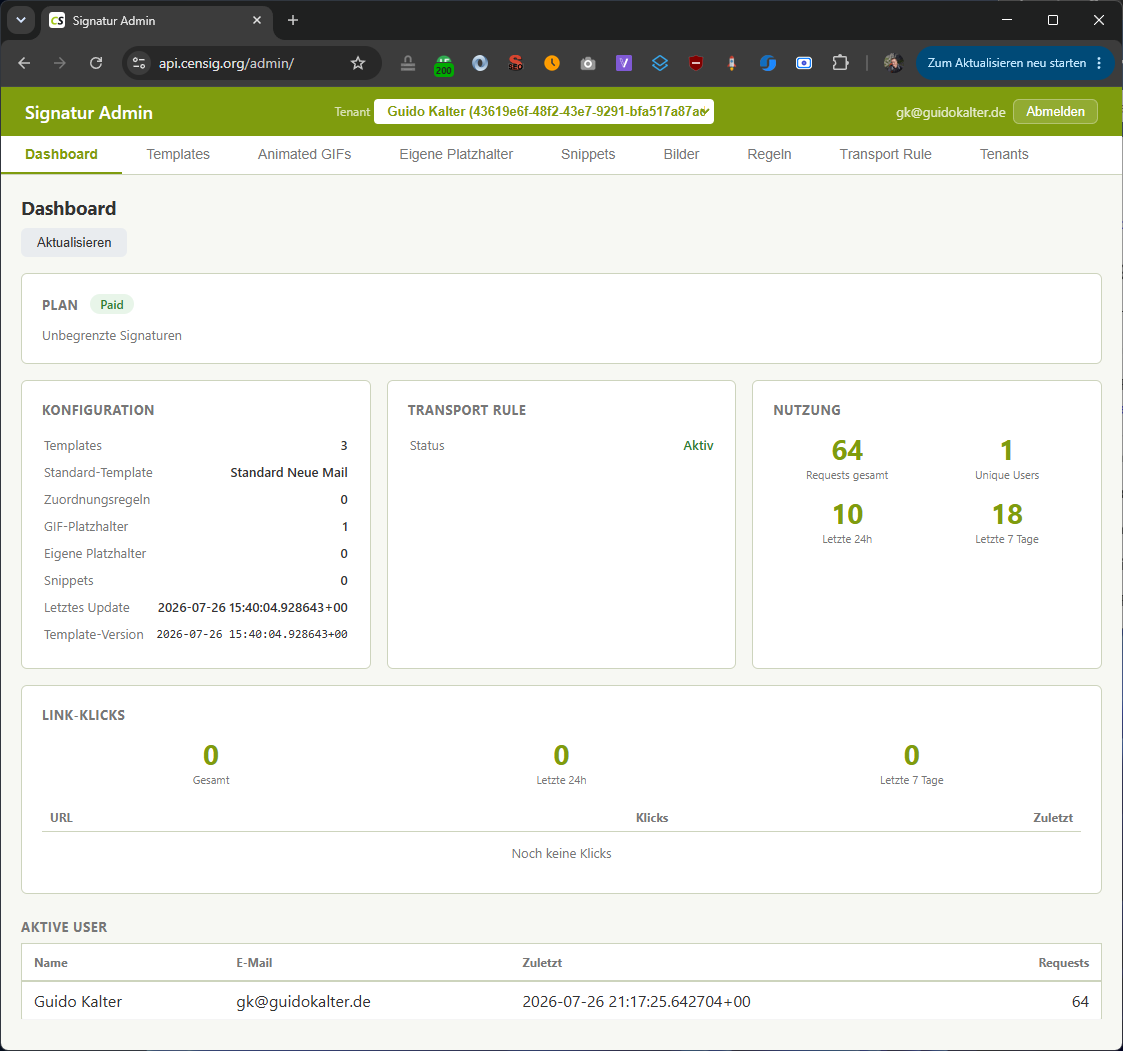Go to the Eigene Platzhalter tab
Image resolution: width=1123 pixels, height=1051 pixels.
(456, 154)
